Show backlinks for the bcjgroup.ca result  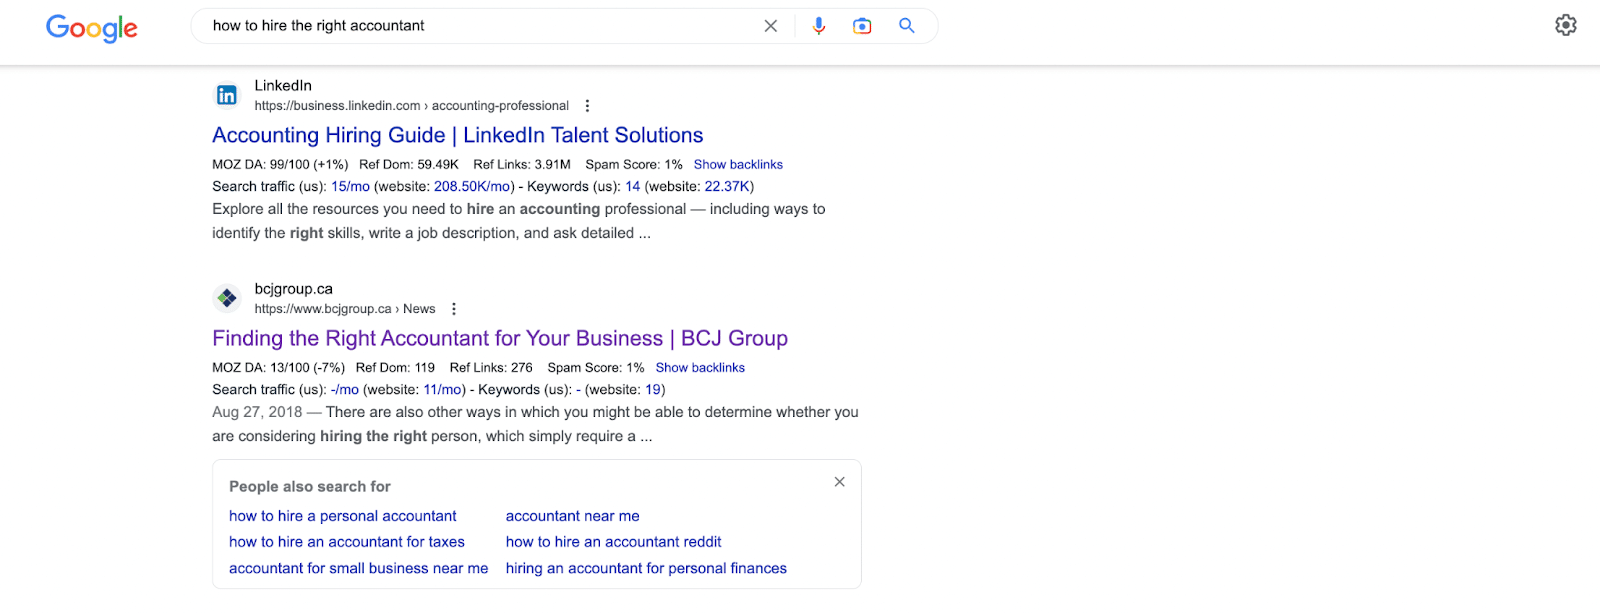(x=700, y=367)
